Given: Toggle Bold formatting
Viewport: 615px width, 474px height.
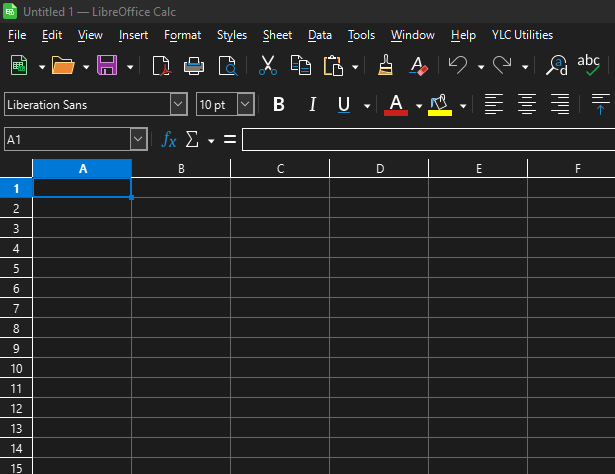Looking at the screenshot, I should pyautogui.click(x=279, y=104).
